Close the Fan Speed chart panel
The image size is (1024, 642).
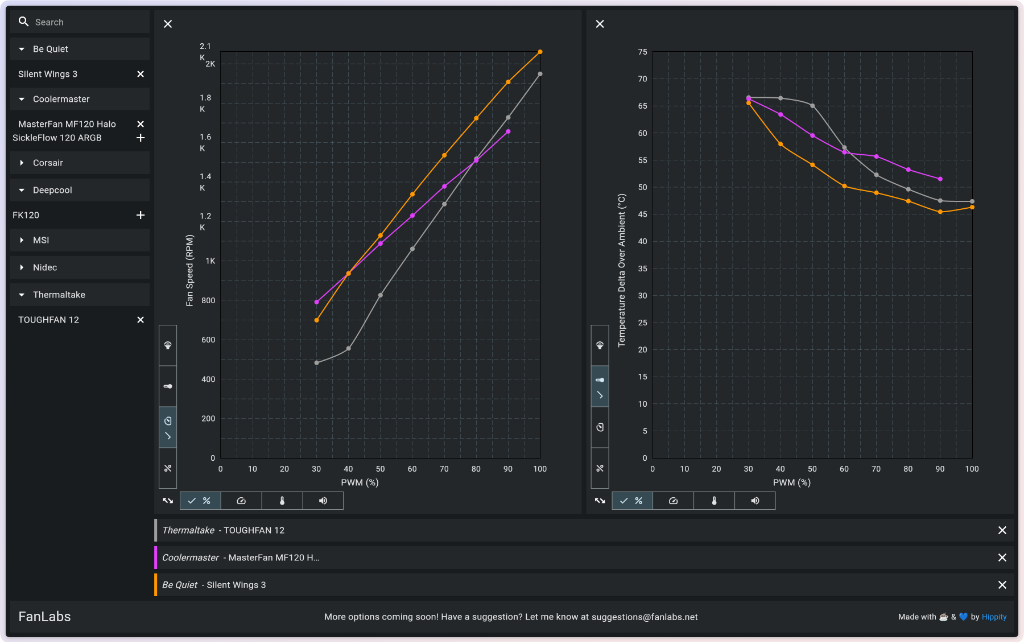pos(168,24)
